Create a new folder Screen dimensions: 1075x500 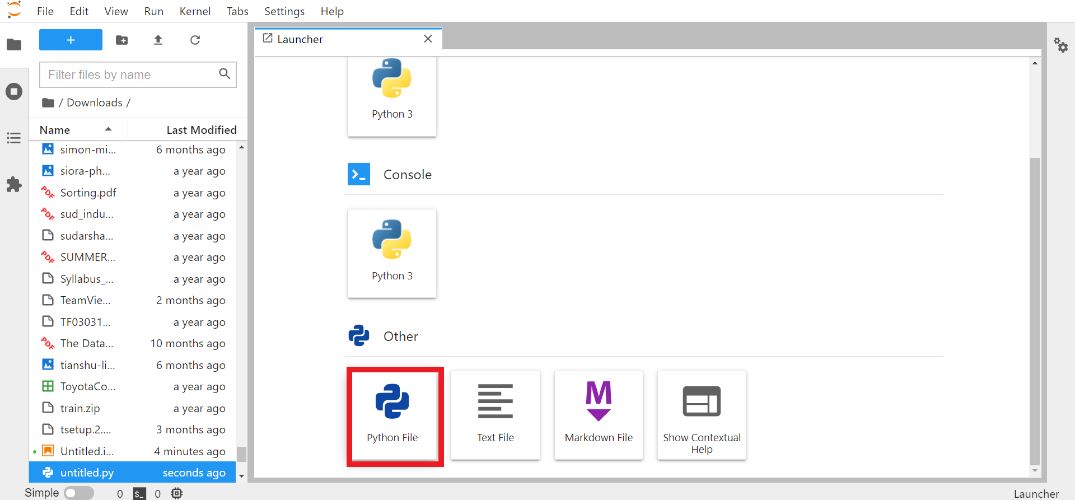[x=122, y=40]
